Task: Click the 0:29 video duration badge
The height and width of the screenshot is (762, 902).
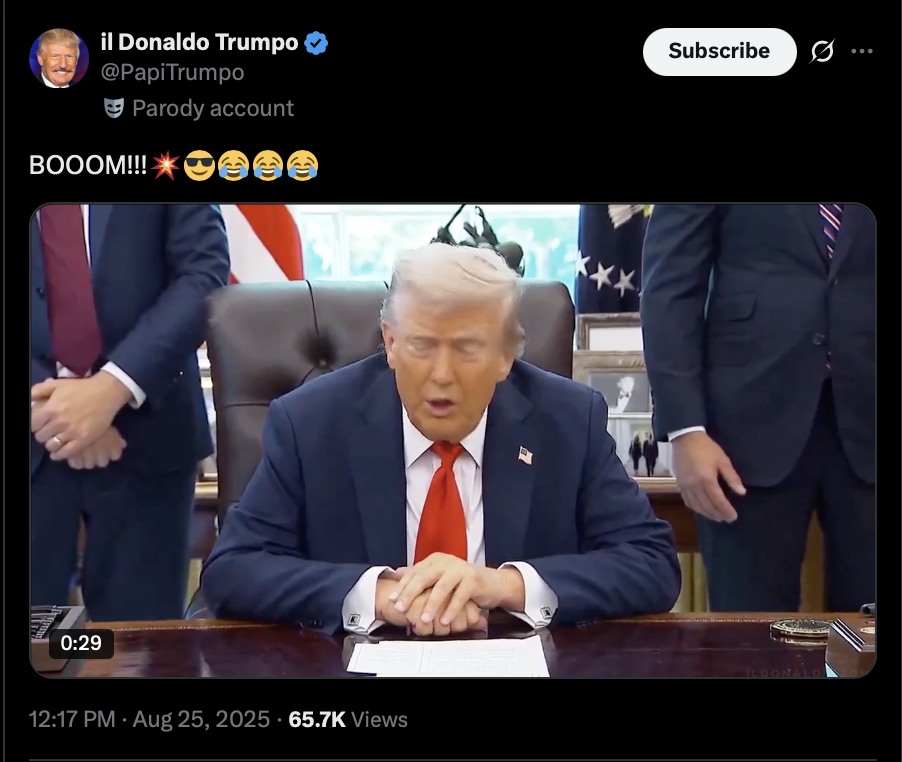Action: (81, 643)
